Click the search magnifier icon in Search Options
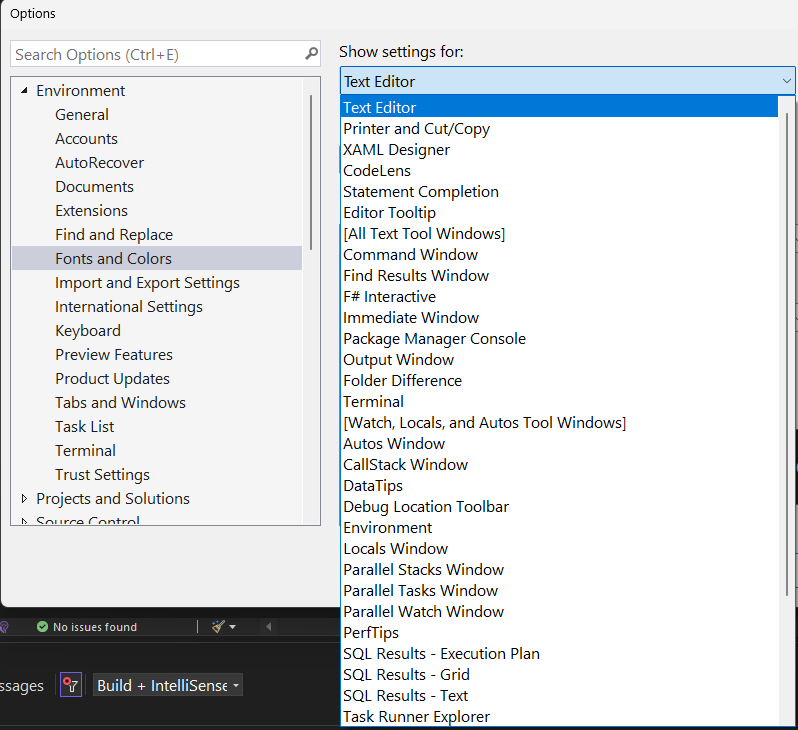Viewport: 798px width, 730px height. pos(311,53)
